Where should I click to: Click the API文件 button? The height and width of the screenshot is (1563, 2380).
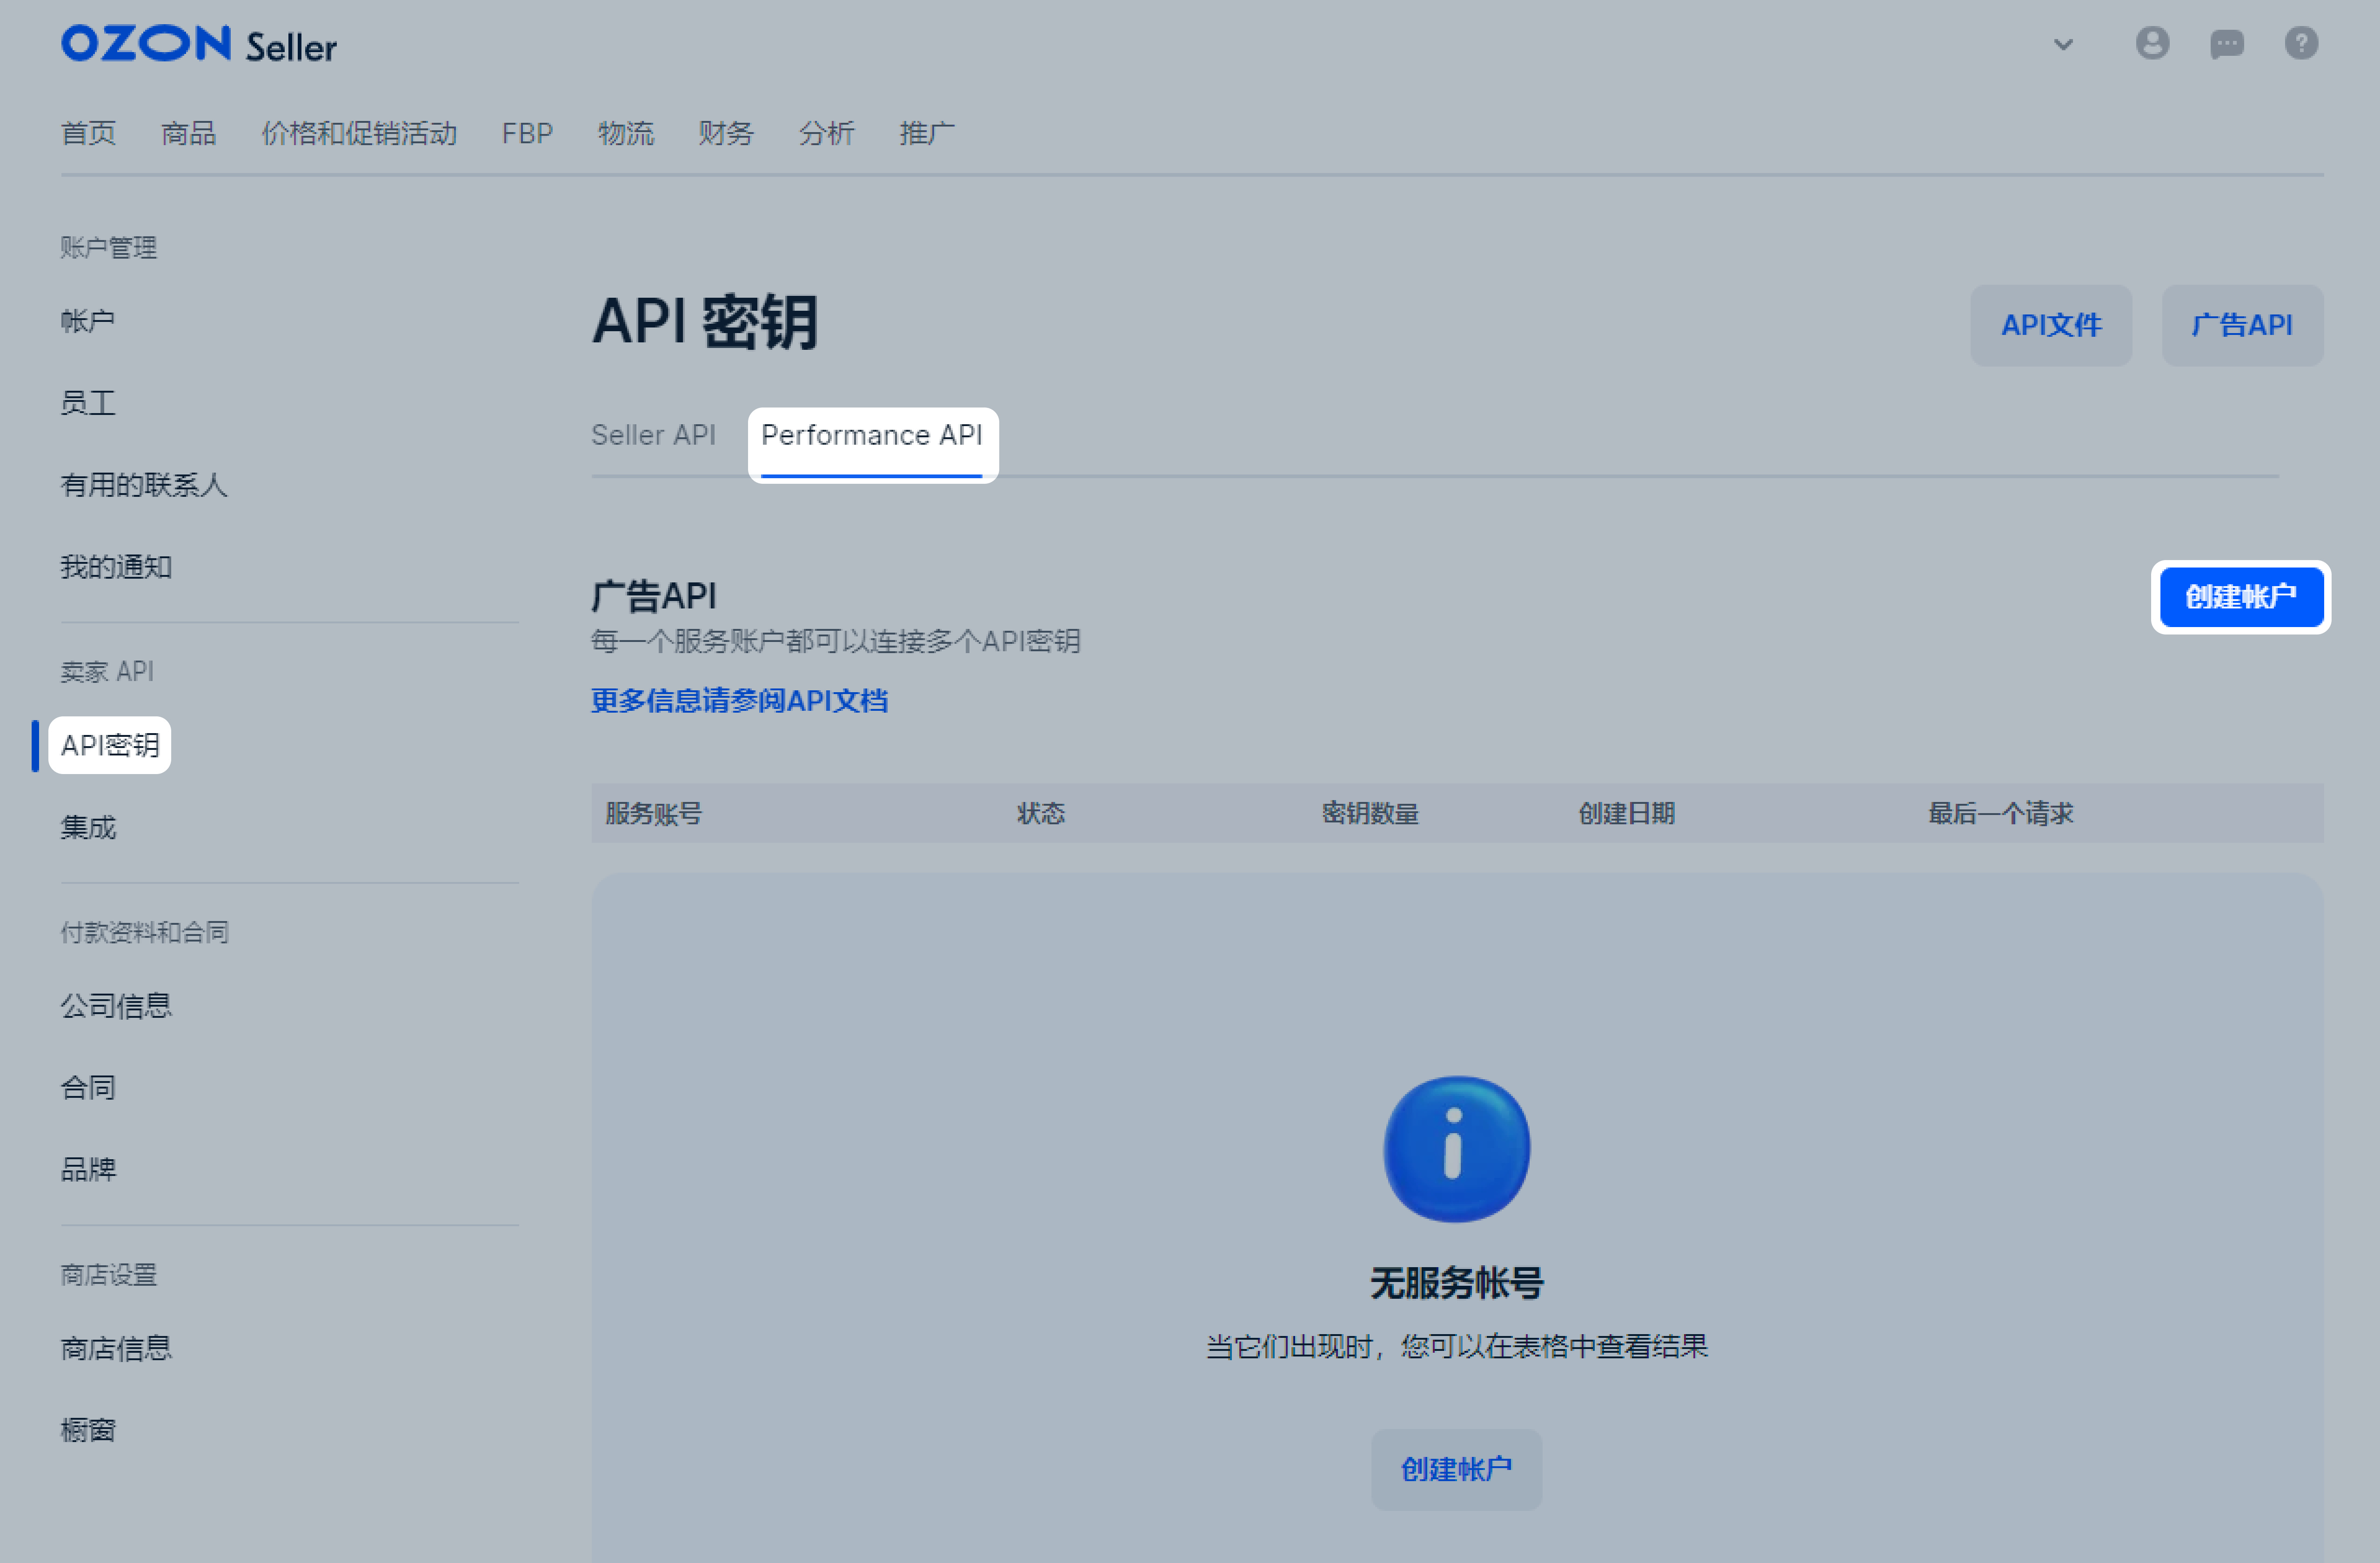click(x=2051, y=325)
